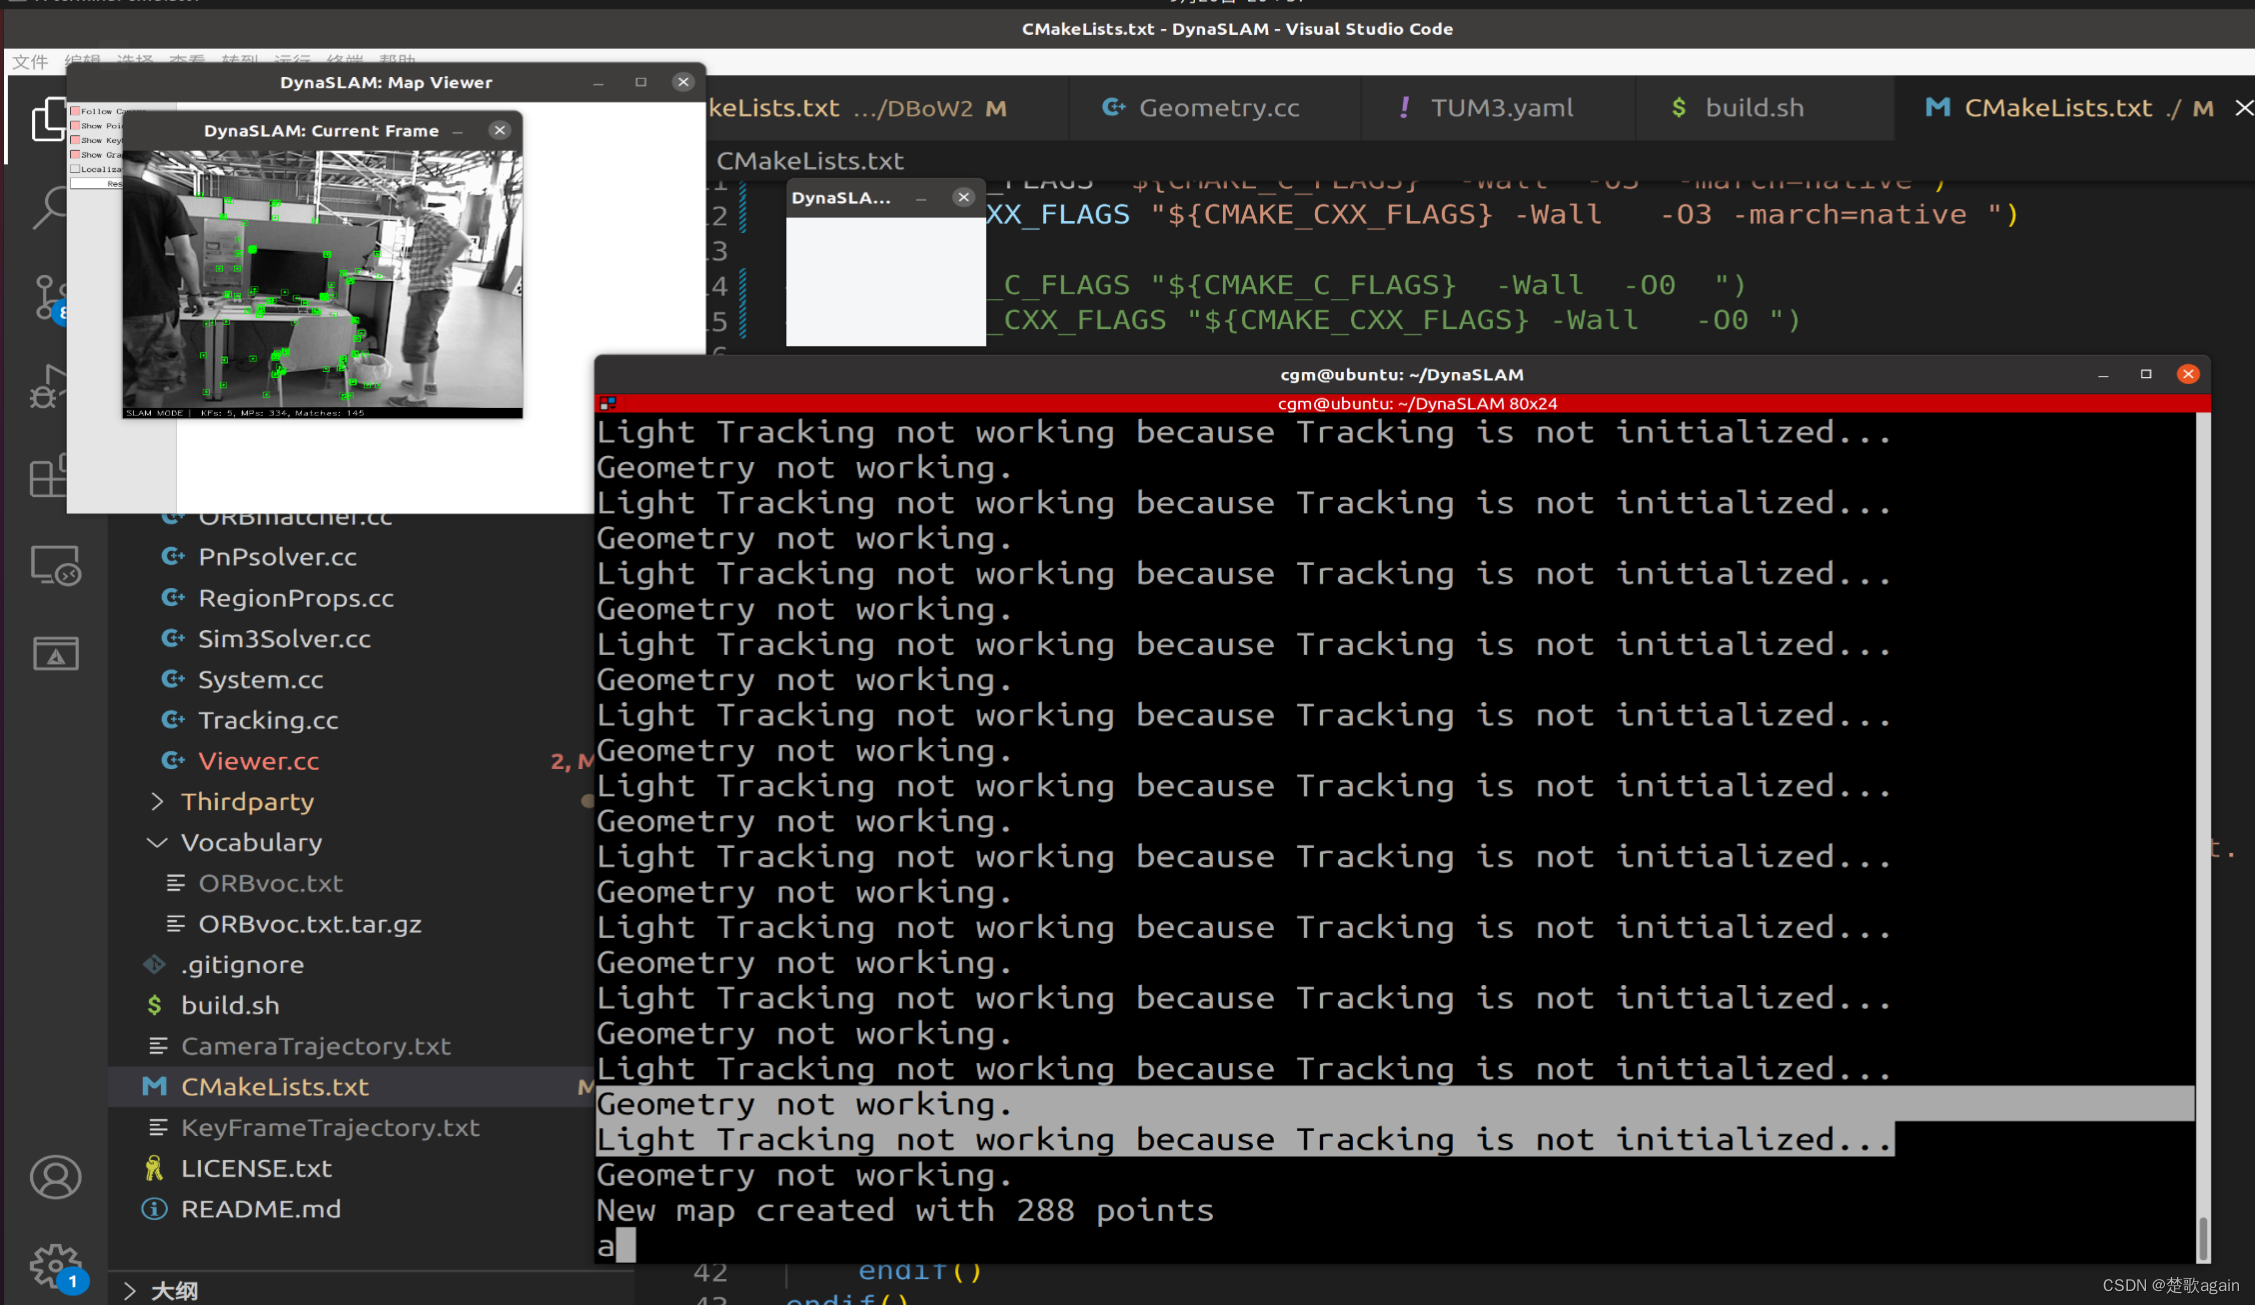Open Source Control showing 8 changes
Image resolution: width=2255 pixels, height=1305 pixels.
pyautogui.click(x=52, y=296)
